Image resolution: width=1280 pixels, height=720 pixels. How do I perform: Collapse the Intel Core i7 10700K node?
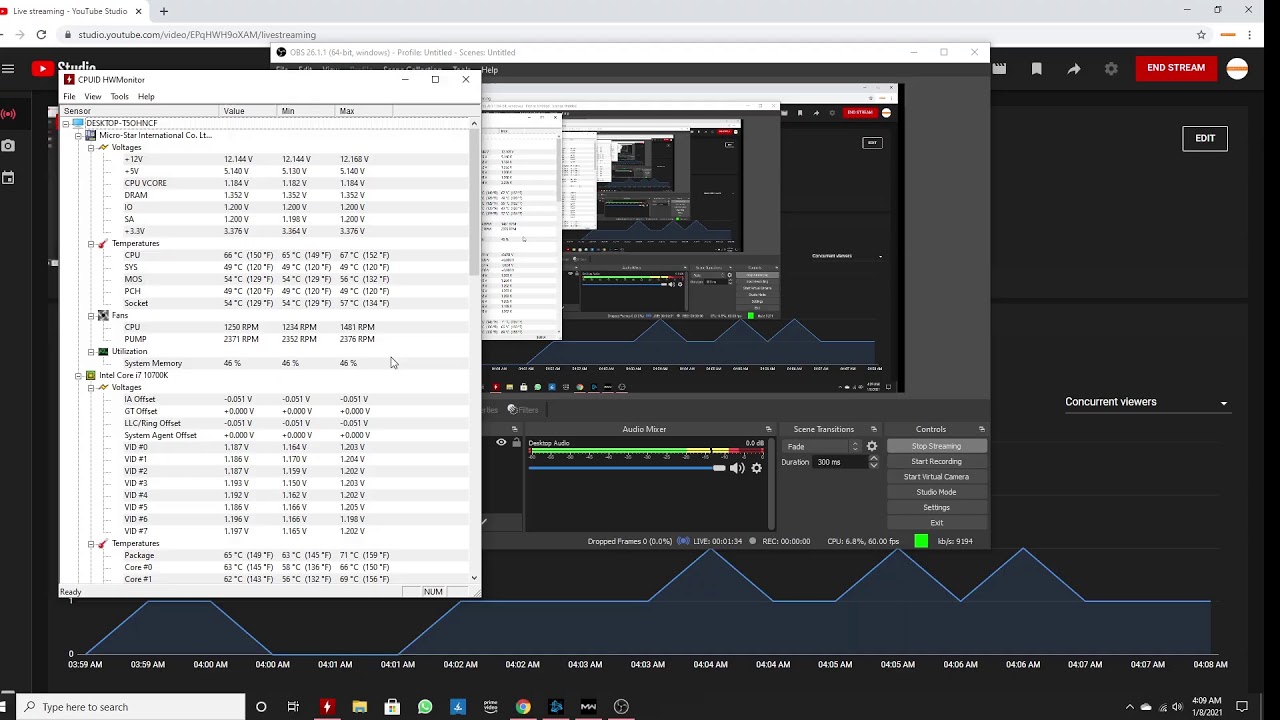coord(78,375)
